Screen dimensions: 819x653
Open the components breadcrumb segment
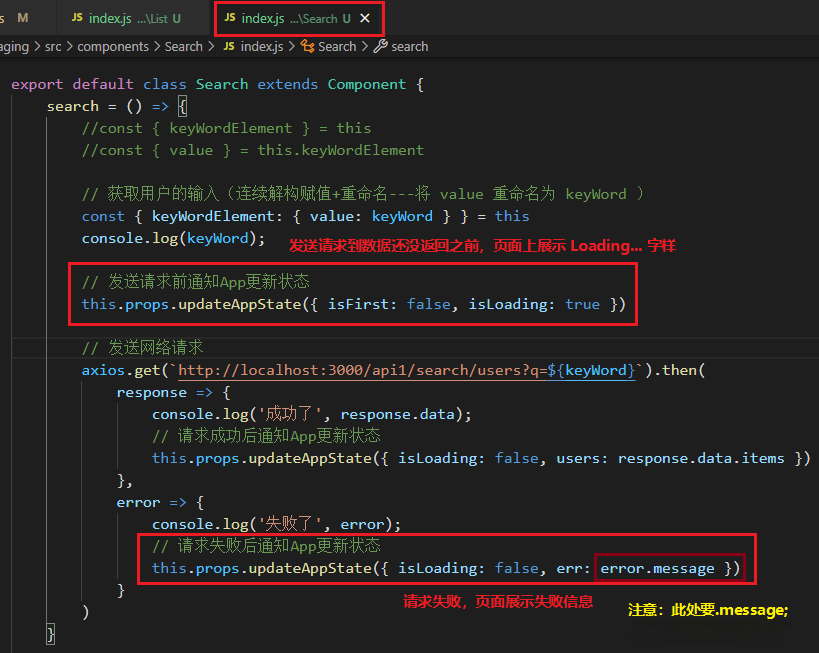pyautogui.click(x=113, y=46)
